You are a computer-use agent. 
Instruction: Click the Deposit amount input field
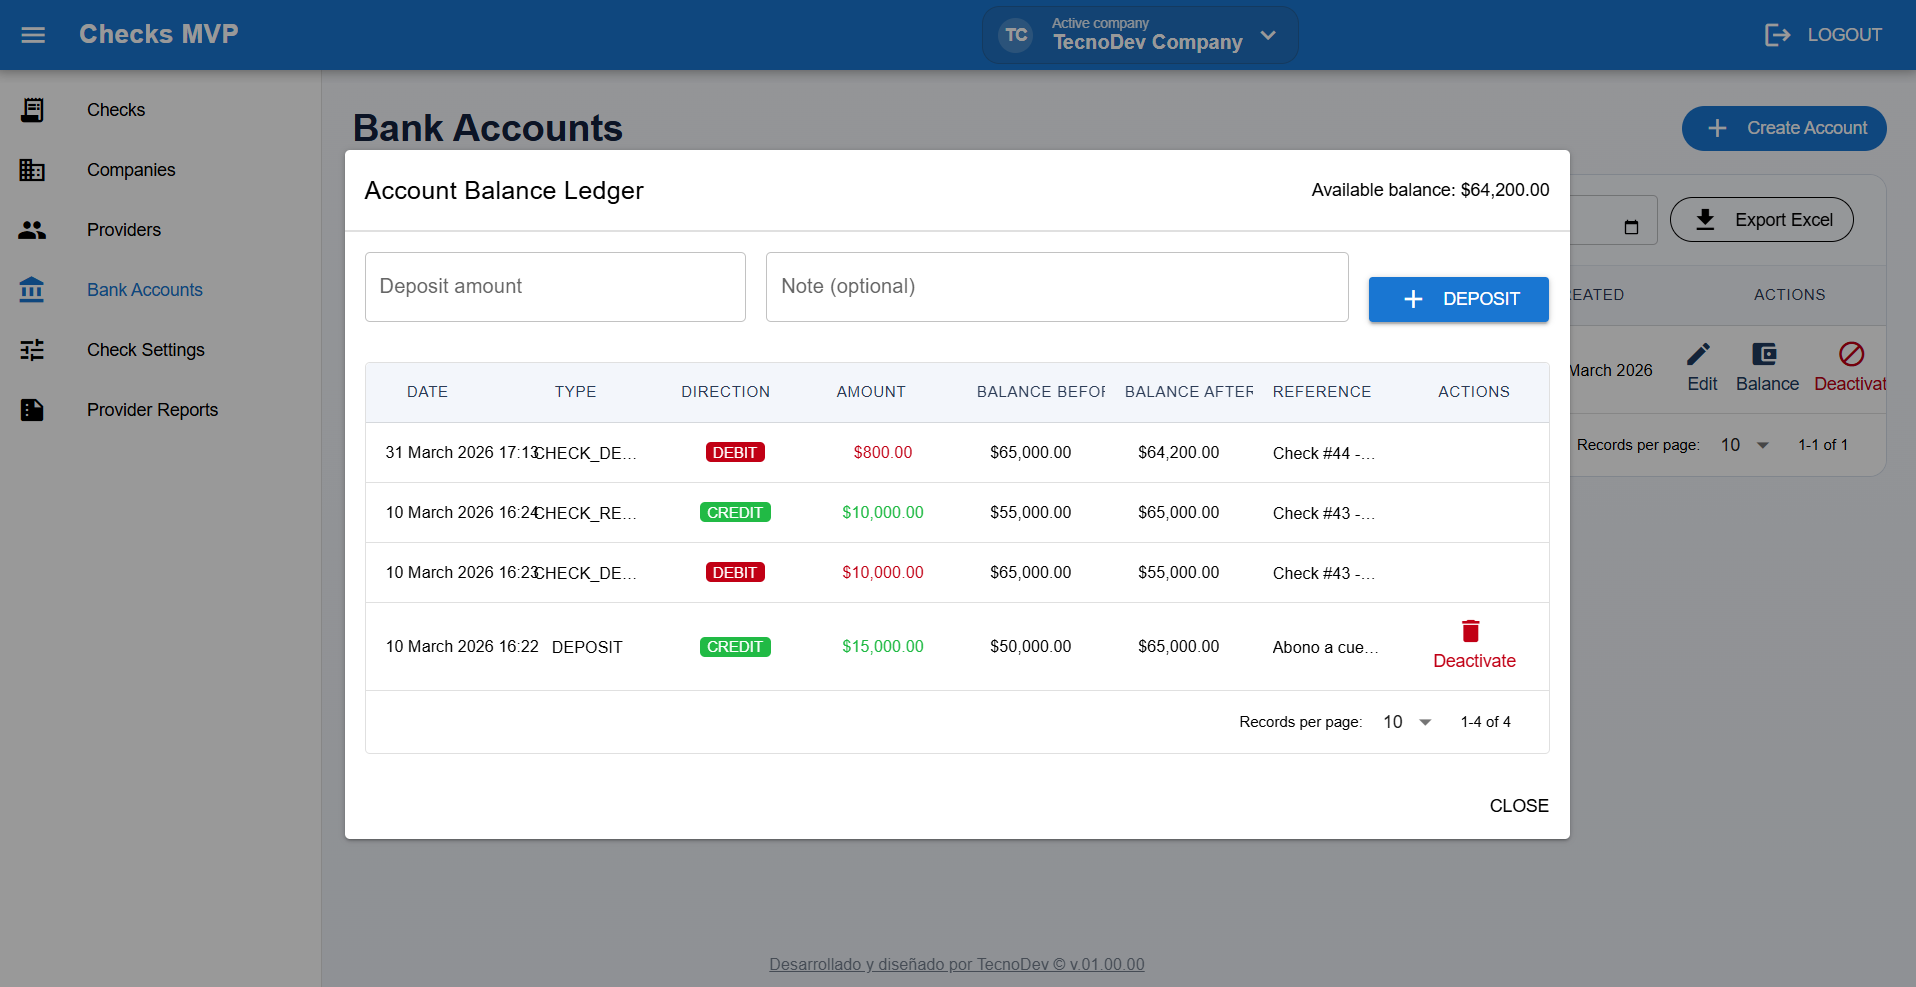coord(555,287)
